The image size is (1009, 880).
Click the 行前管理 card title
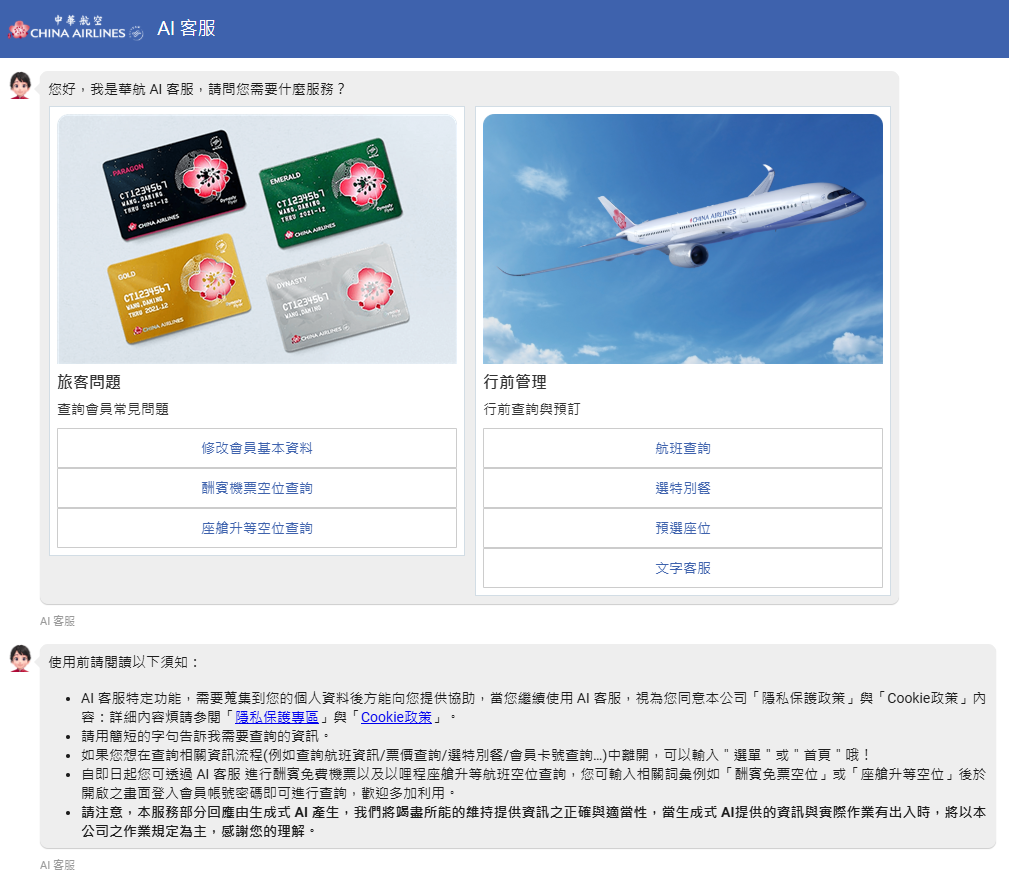[x=515, y=382]
